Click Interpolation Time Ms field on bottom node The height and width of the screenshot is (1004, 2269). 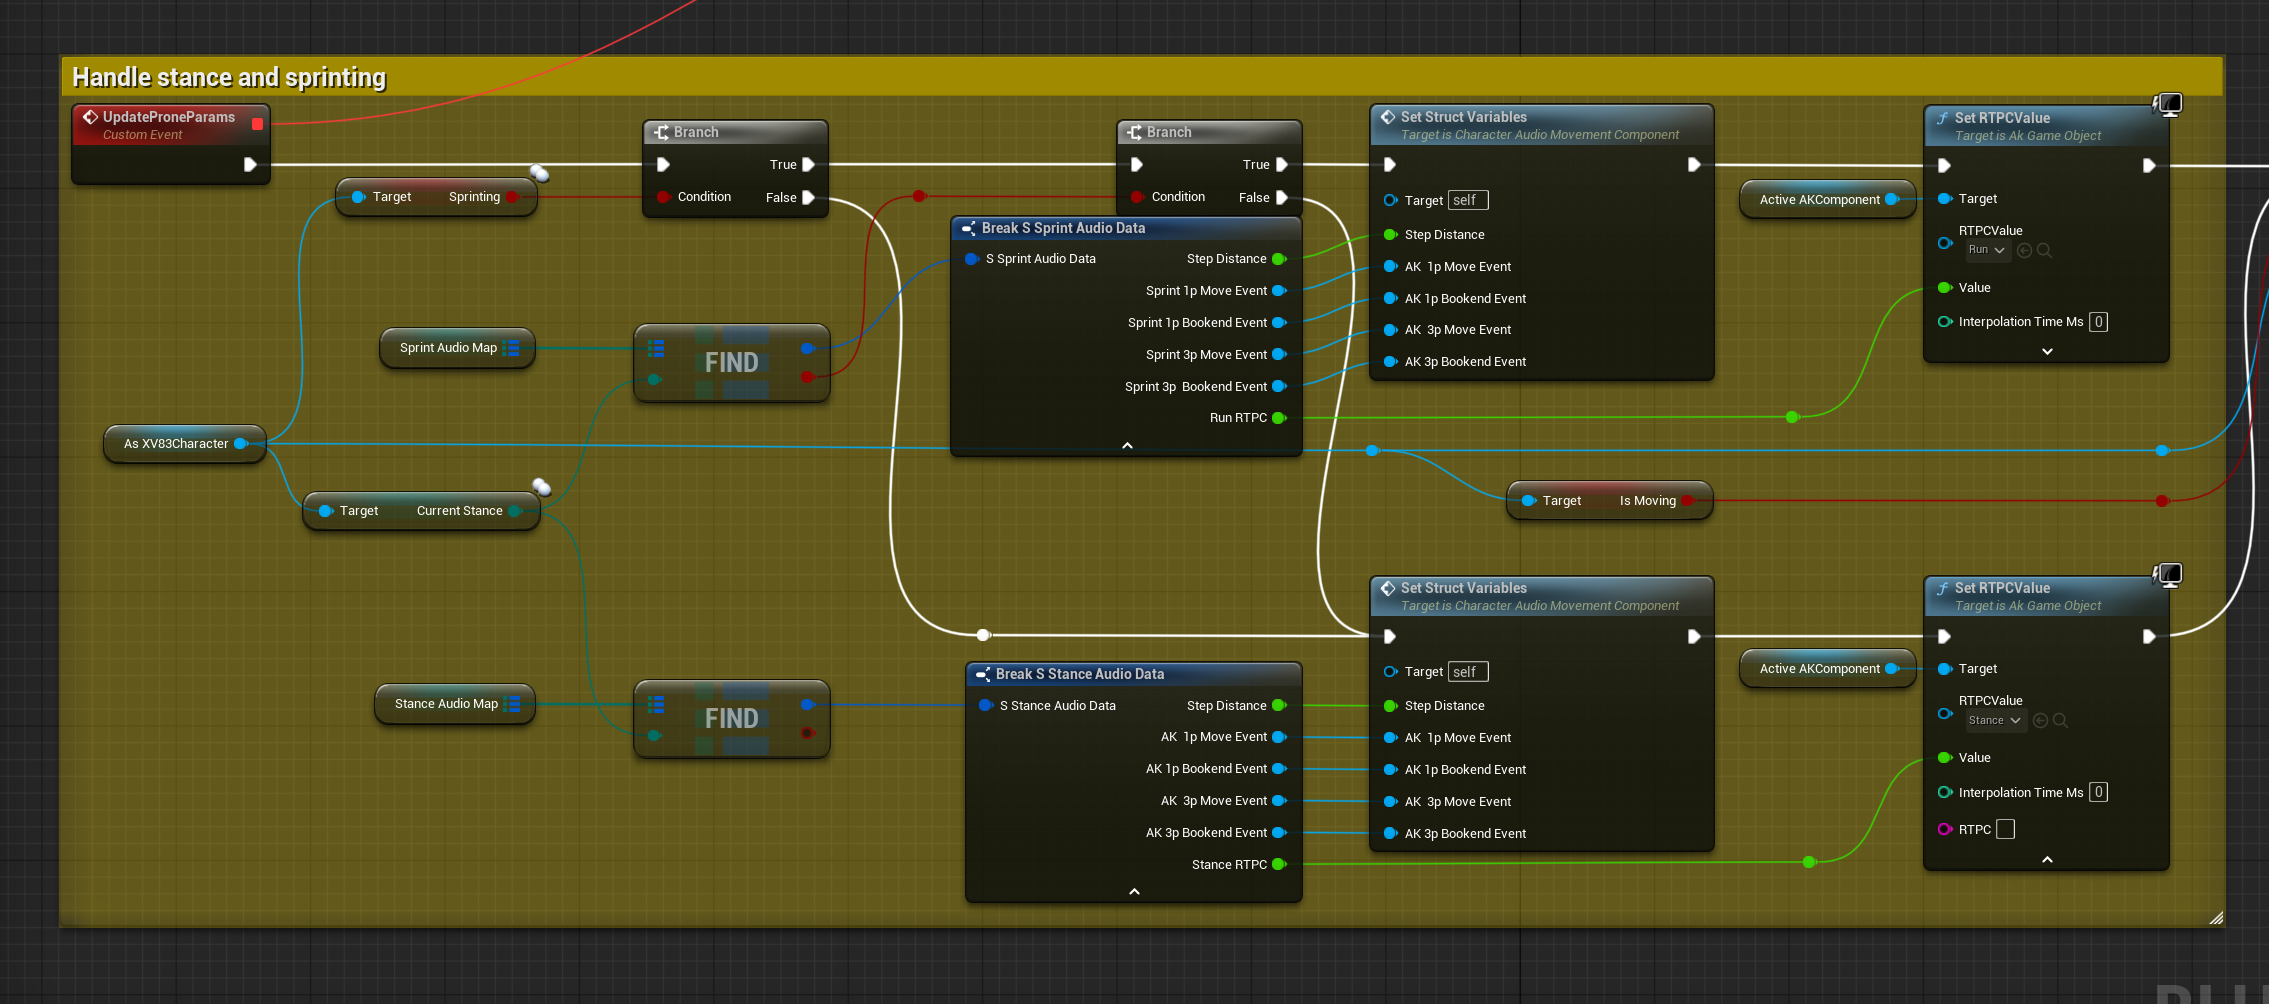pyautogui.click(x=2098, y=793)
